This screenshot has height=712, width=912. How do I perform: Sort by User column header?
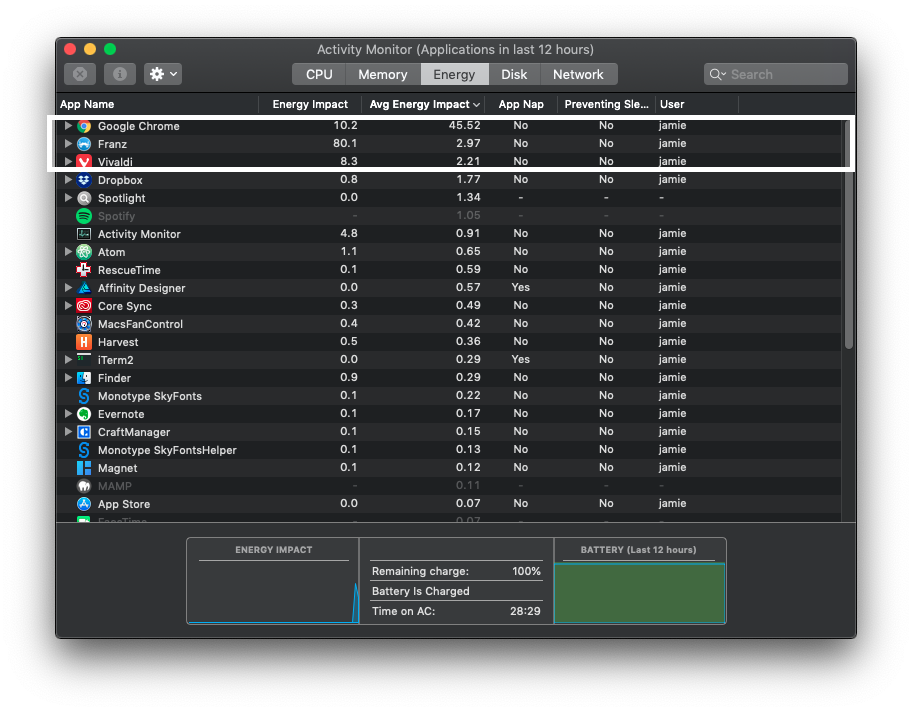pyautogui.click(x=697, y=105)
